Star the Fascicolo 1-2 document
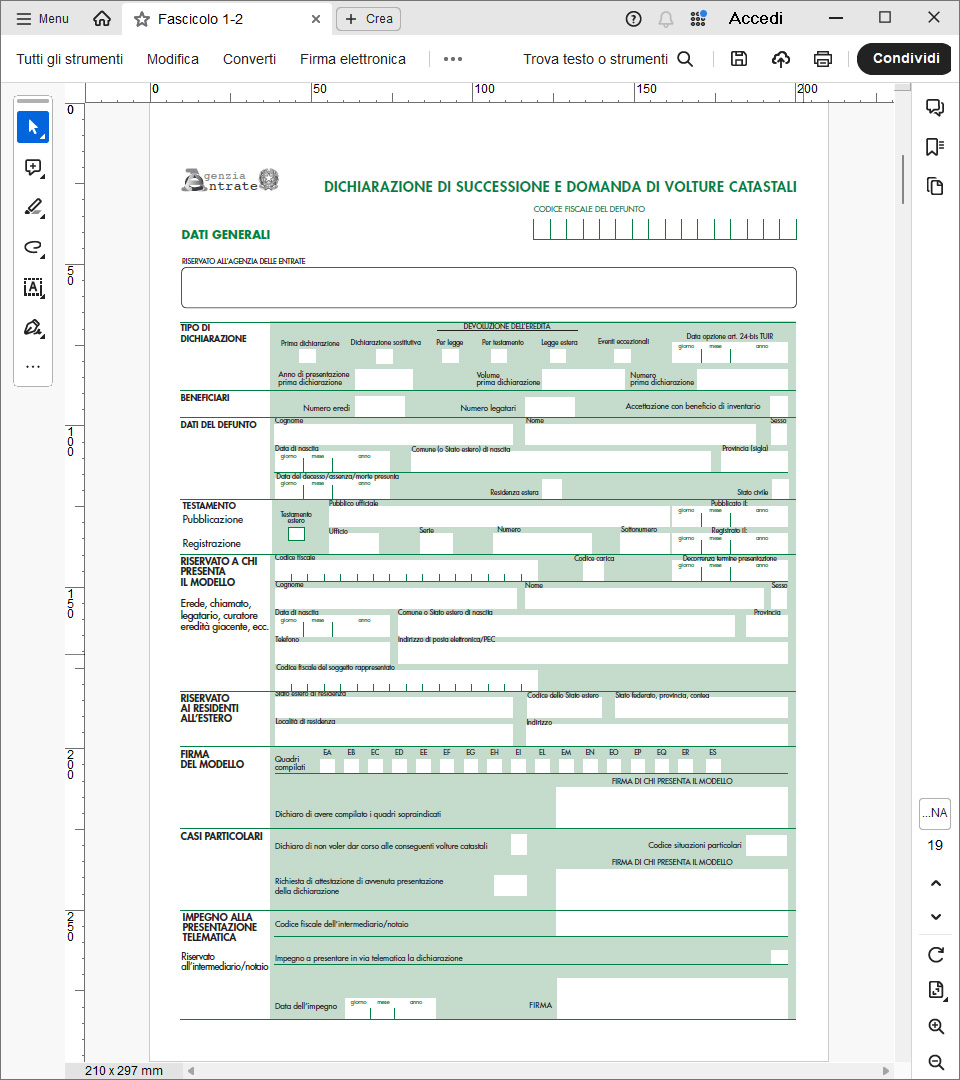 click(x=142, y=19)
